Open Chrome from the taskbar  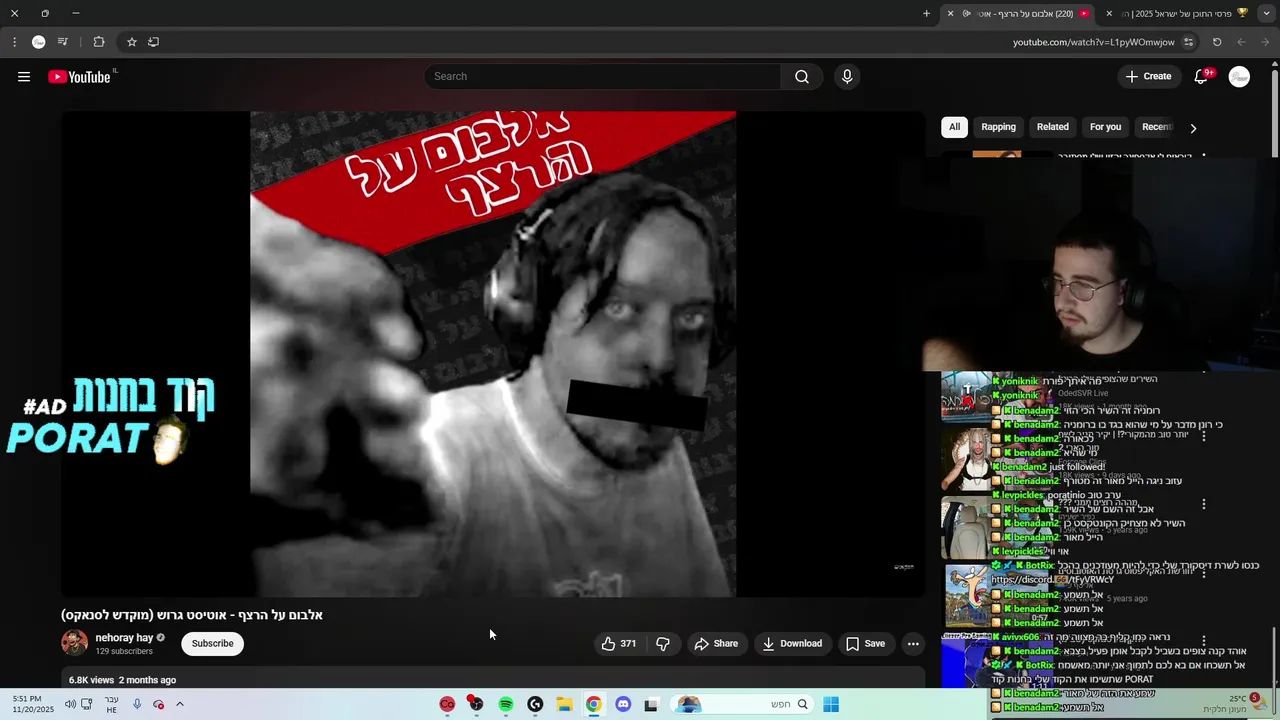tap(594, 704)
